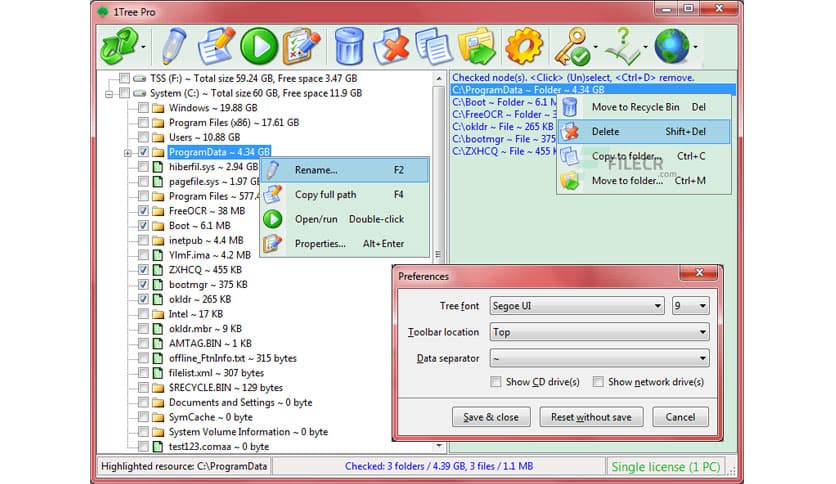This screenshot has width=836, height=484.
Task: Choose Copy full path menu item
Action: [x=345, y=195]
